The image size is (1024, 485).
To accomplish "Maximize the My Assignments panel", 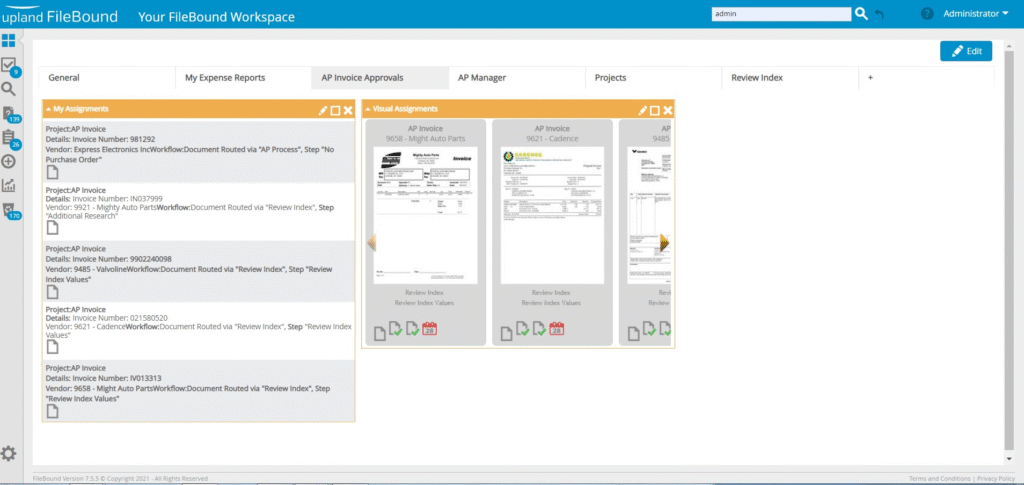I will [x=335, y=110].
